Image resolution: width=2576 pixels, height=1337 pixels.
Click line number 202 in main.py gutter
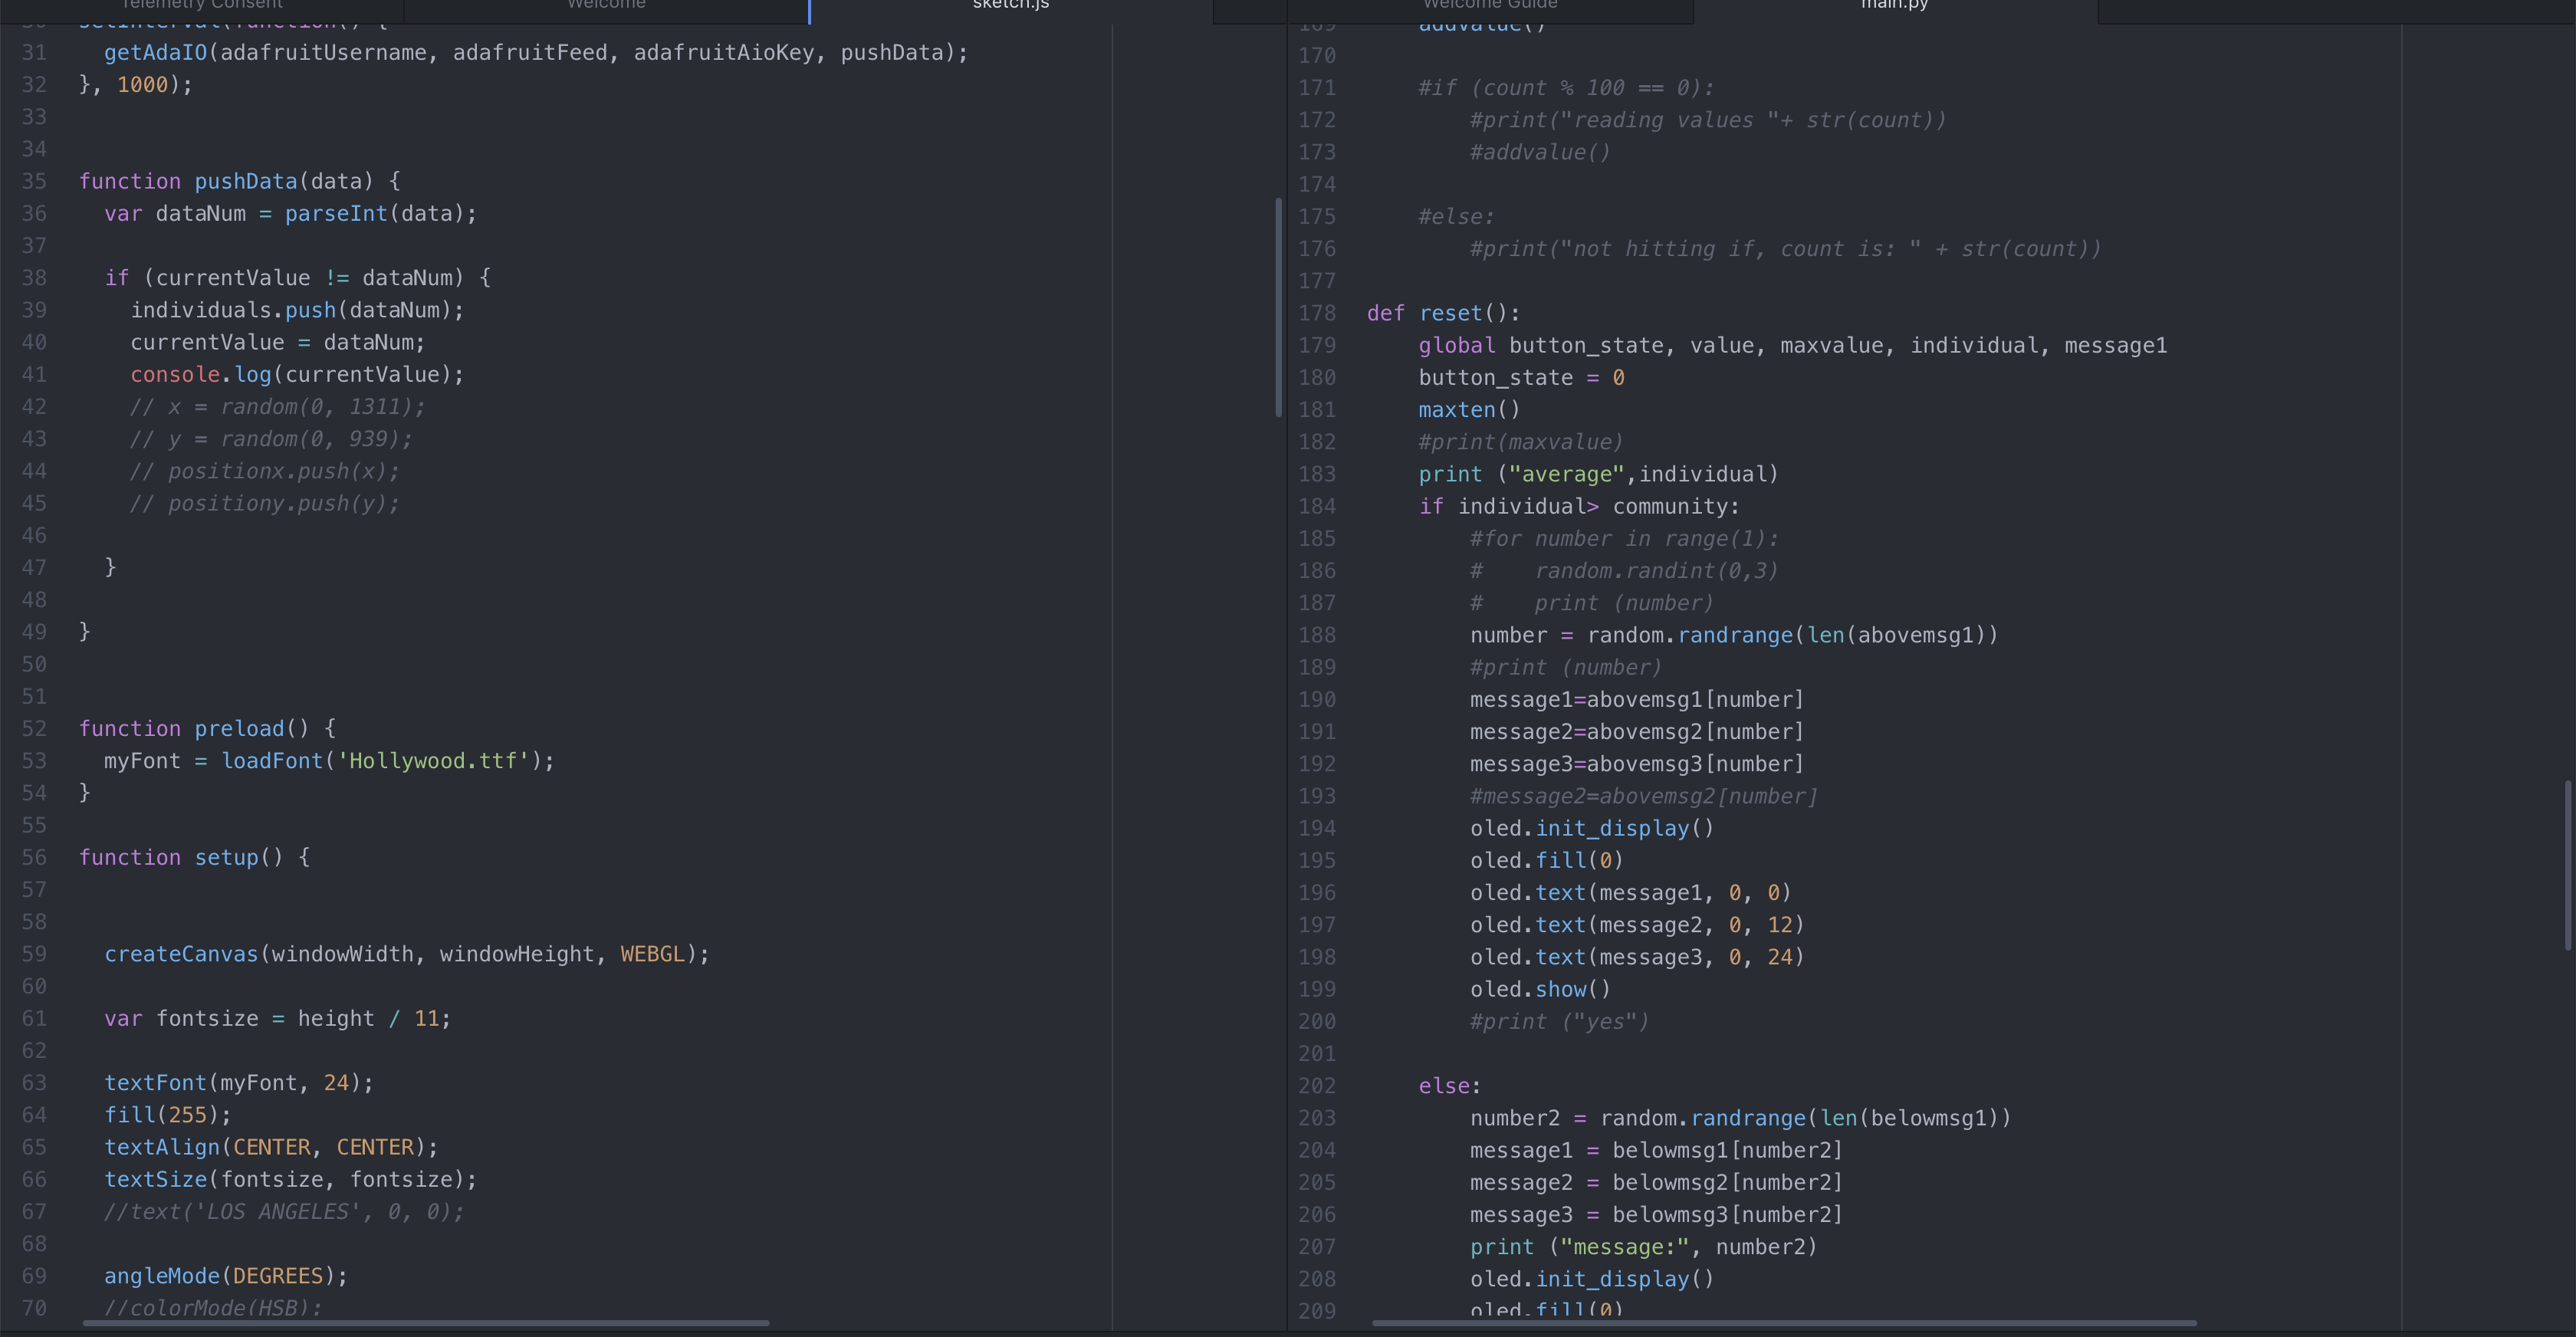pos(1317,1086)
